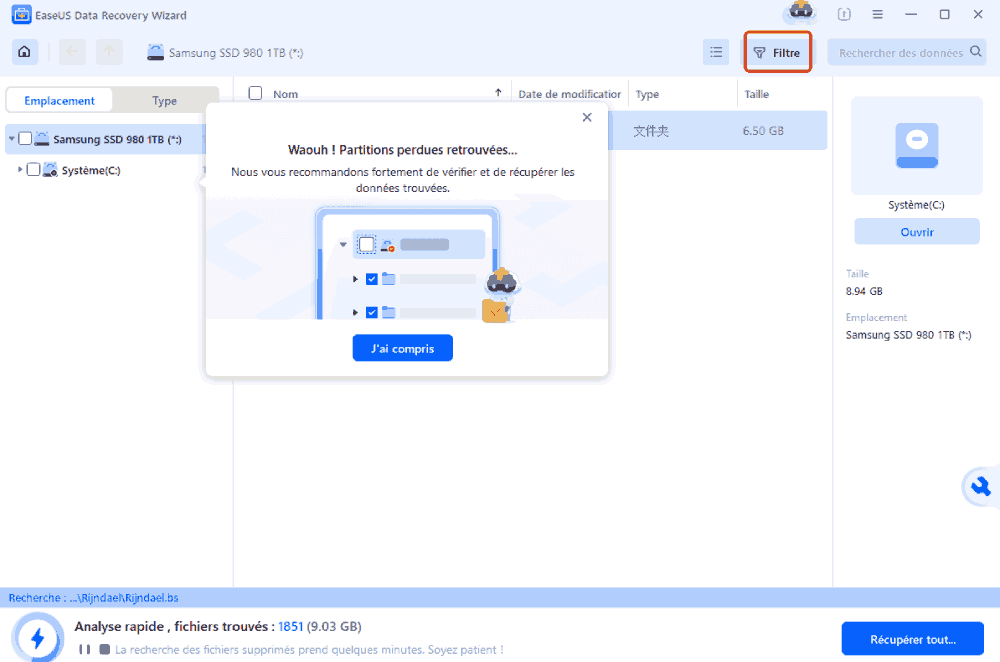Screen dimensions: 1000x662
Task: Switch to the Type tab
Action: click(165, 101)
